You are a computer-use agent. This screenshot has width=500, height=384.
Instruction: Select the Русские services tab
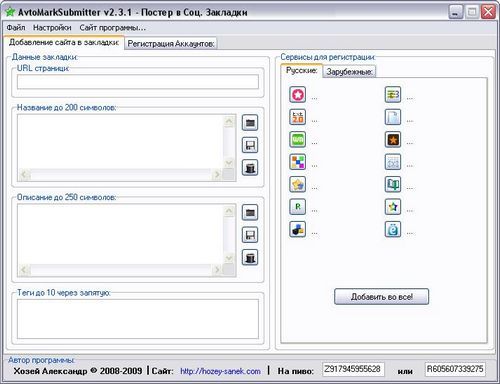[302, 70]
